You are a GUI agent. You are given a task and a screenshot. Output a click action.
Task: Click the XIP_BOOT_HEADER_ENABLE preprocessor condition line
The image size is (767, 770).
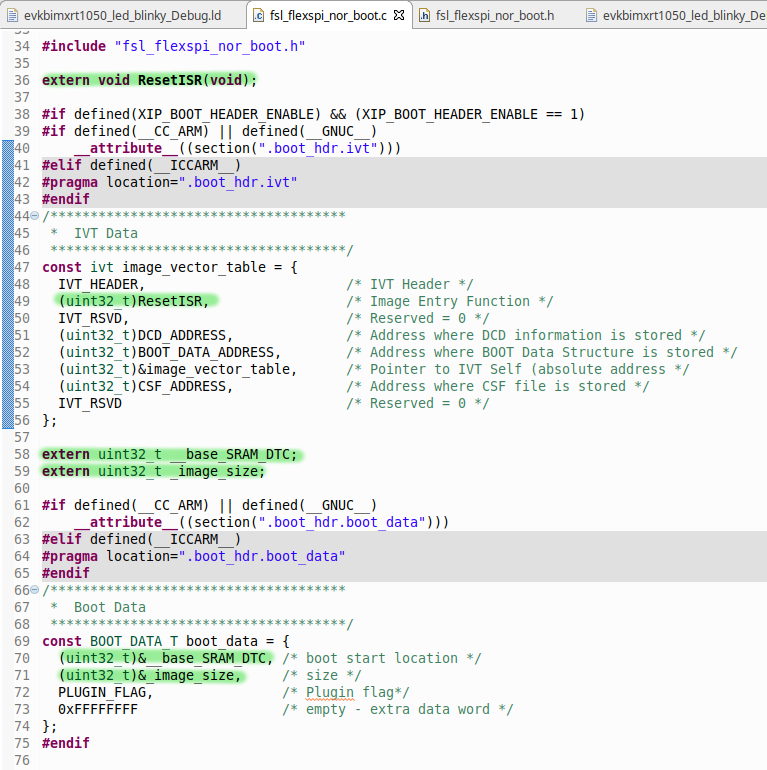(x=313, y=114)
